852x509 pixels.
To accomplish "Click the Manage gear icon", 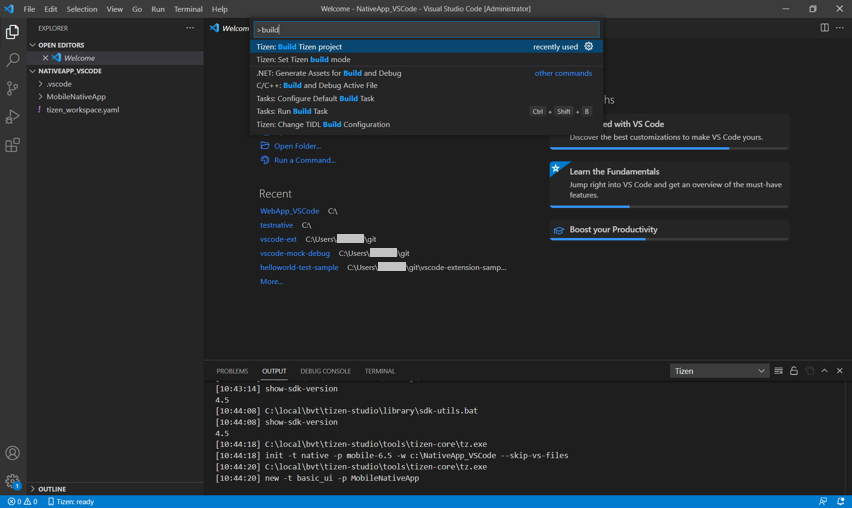I will tap(12, 481).
